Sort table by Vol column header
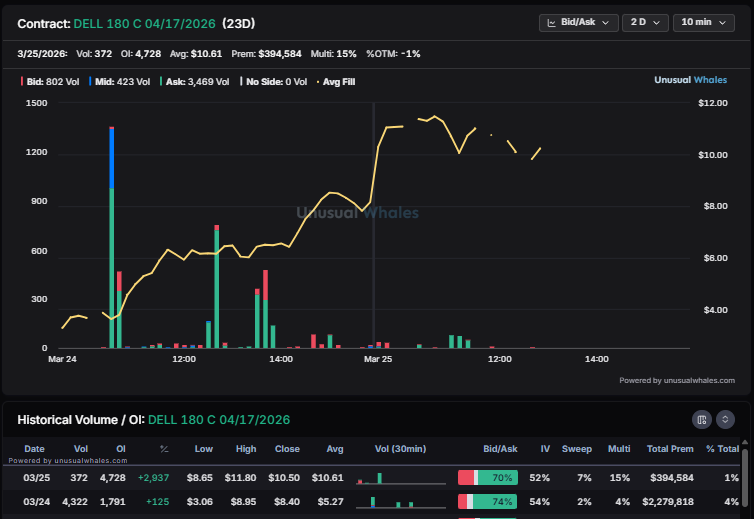Viewport: 754px width, 519px height. [x=81, y=449]
